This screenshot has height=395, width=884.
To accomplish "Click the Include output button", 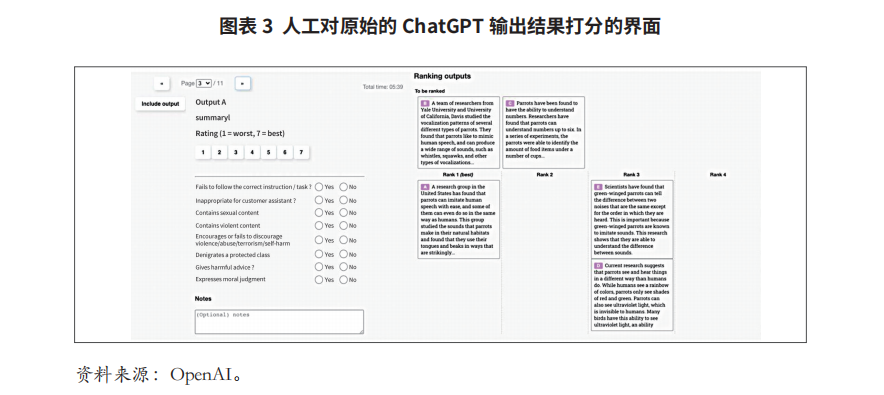I will (160, 104).
